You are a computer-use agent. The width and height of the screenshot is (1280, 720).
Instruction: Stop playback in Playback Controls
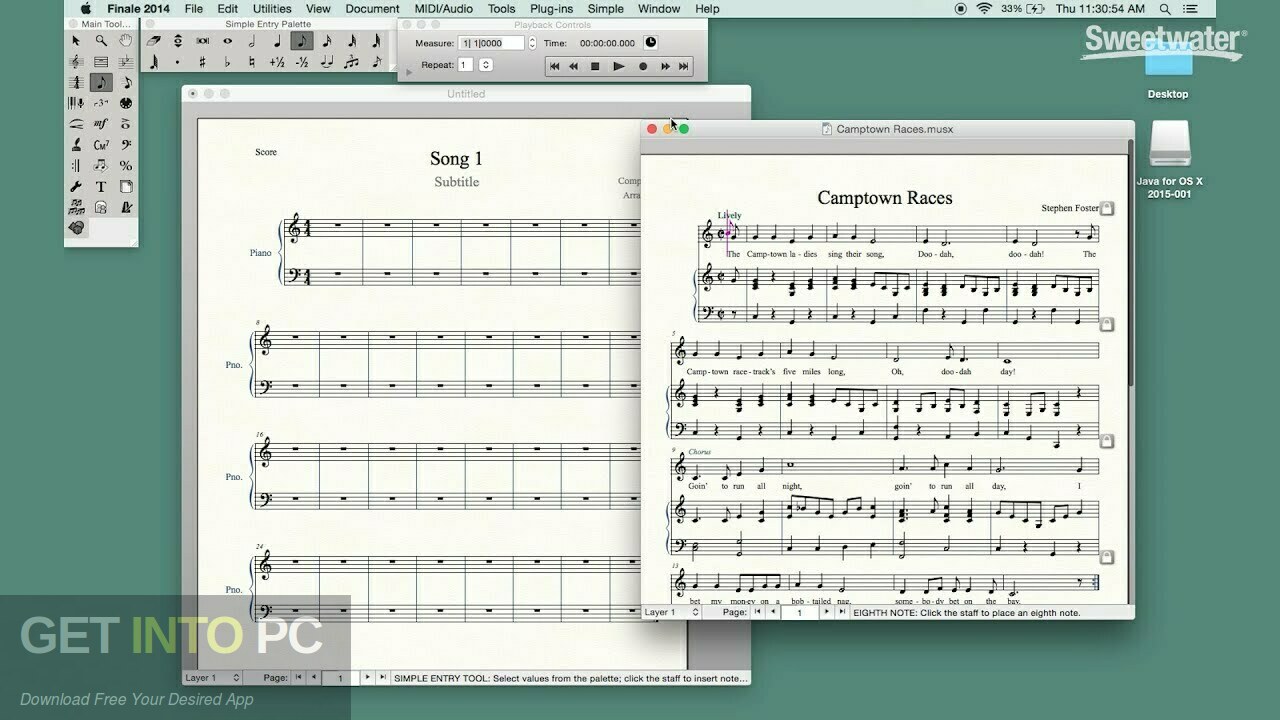point(596,66)
